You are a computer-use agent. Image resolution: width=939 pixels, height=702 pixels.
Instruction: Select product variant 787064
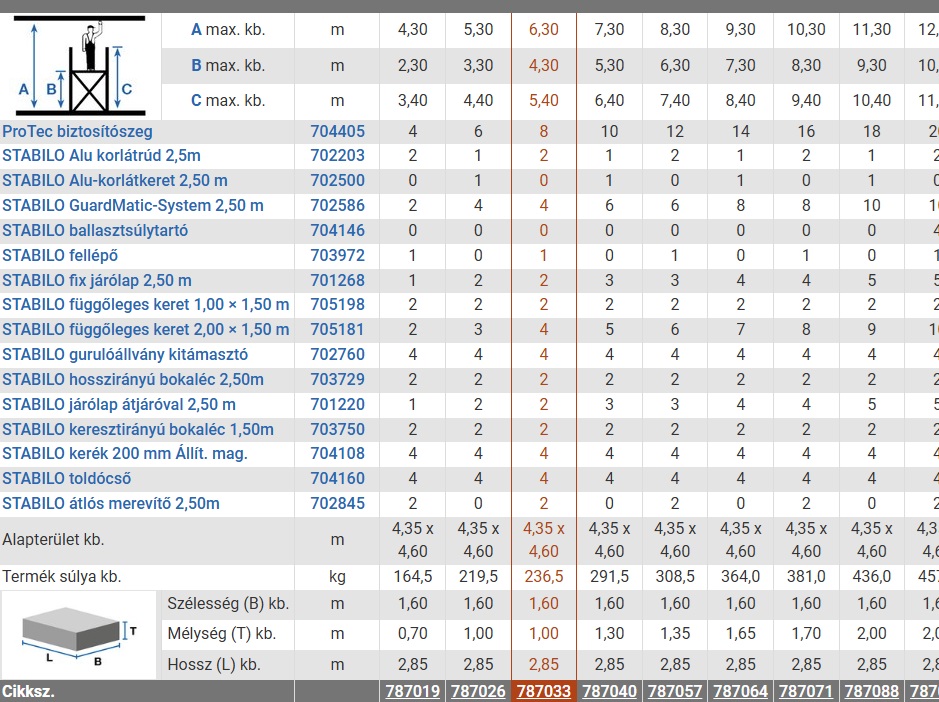pyautogui.click(x=740, y=691)
